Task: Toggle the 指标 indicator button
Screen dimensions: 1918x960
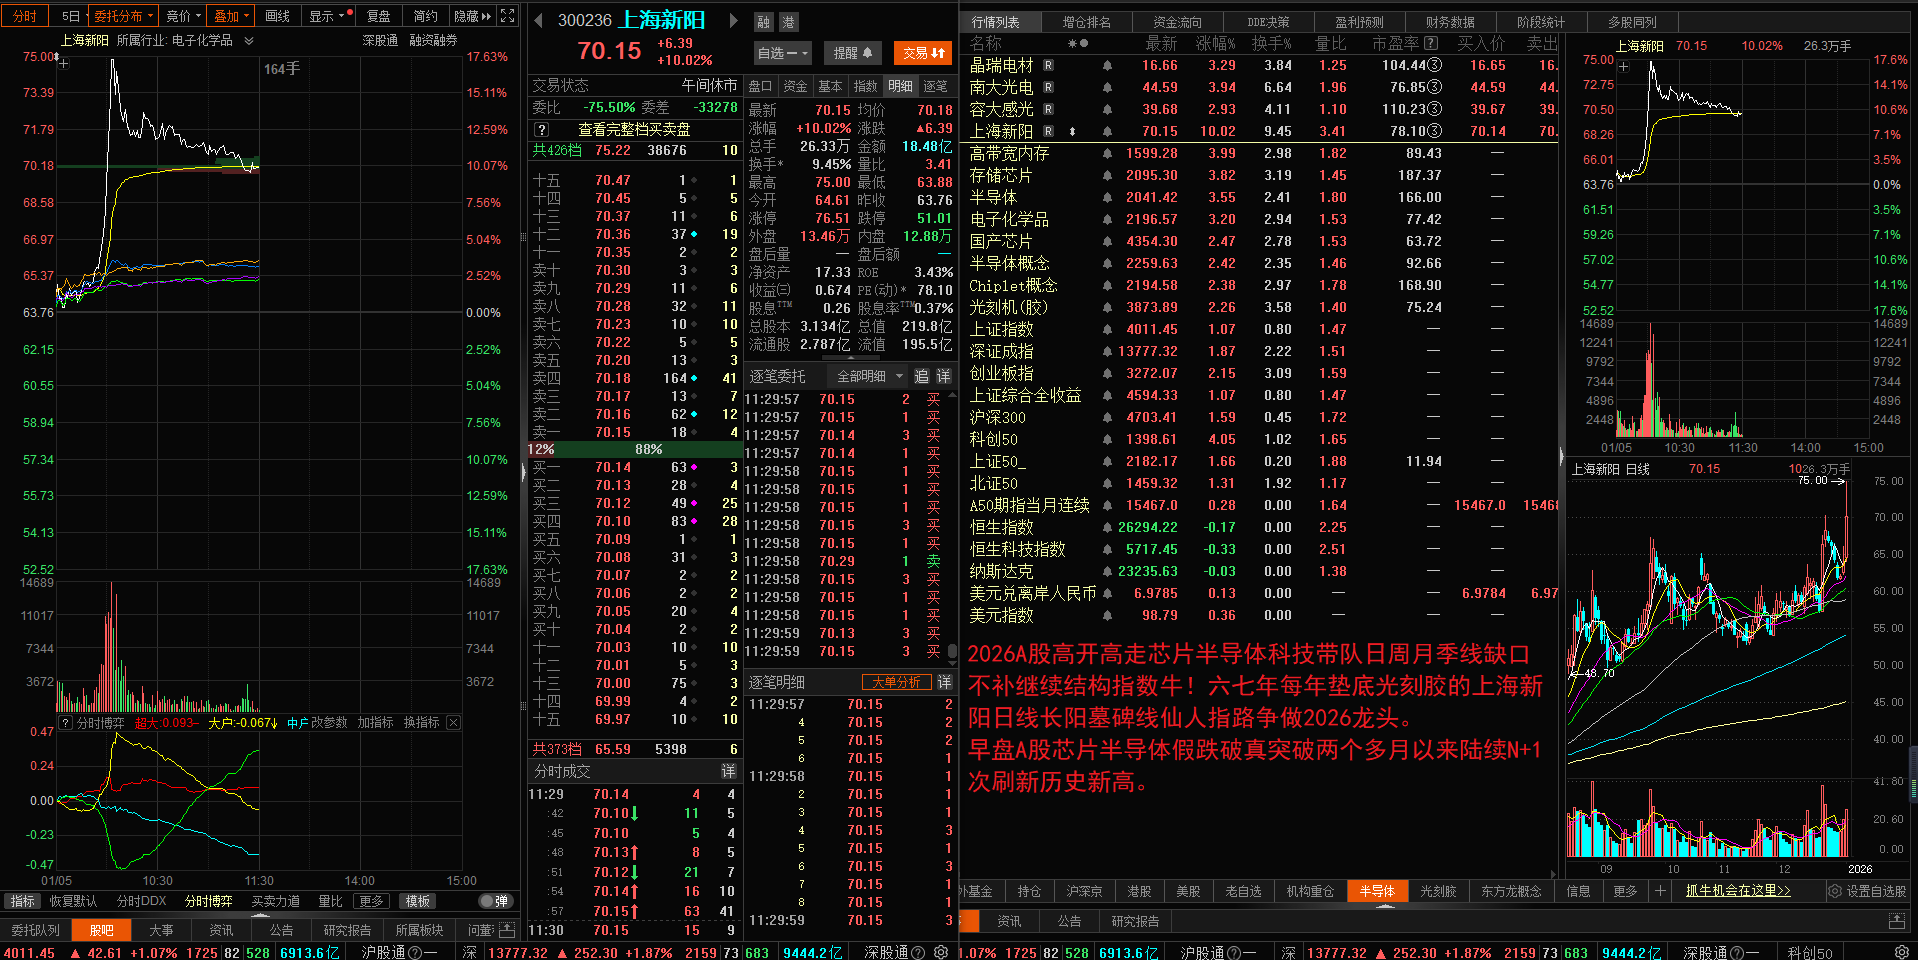Action: coord(23,901)
